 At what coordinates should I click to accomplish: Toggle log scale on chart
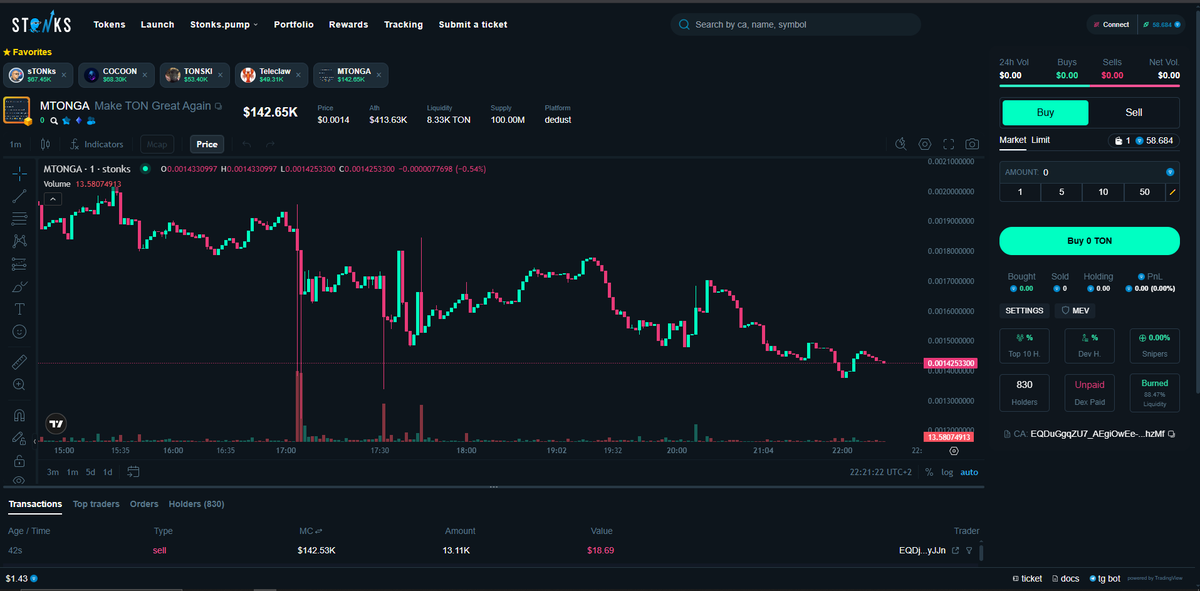(x=947, y=472)
